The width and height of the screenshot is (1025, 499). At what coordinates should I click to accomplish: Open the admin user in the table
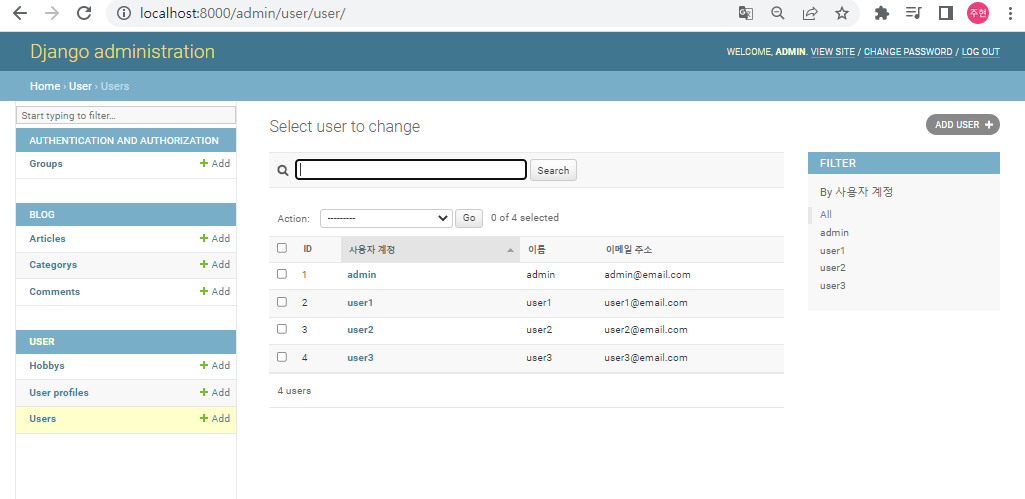click(x=361, y=275)
